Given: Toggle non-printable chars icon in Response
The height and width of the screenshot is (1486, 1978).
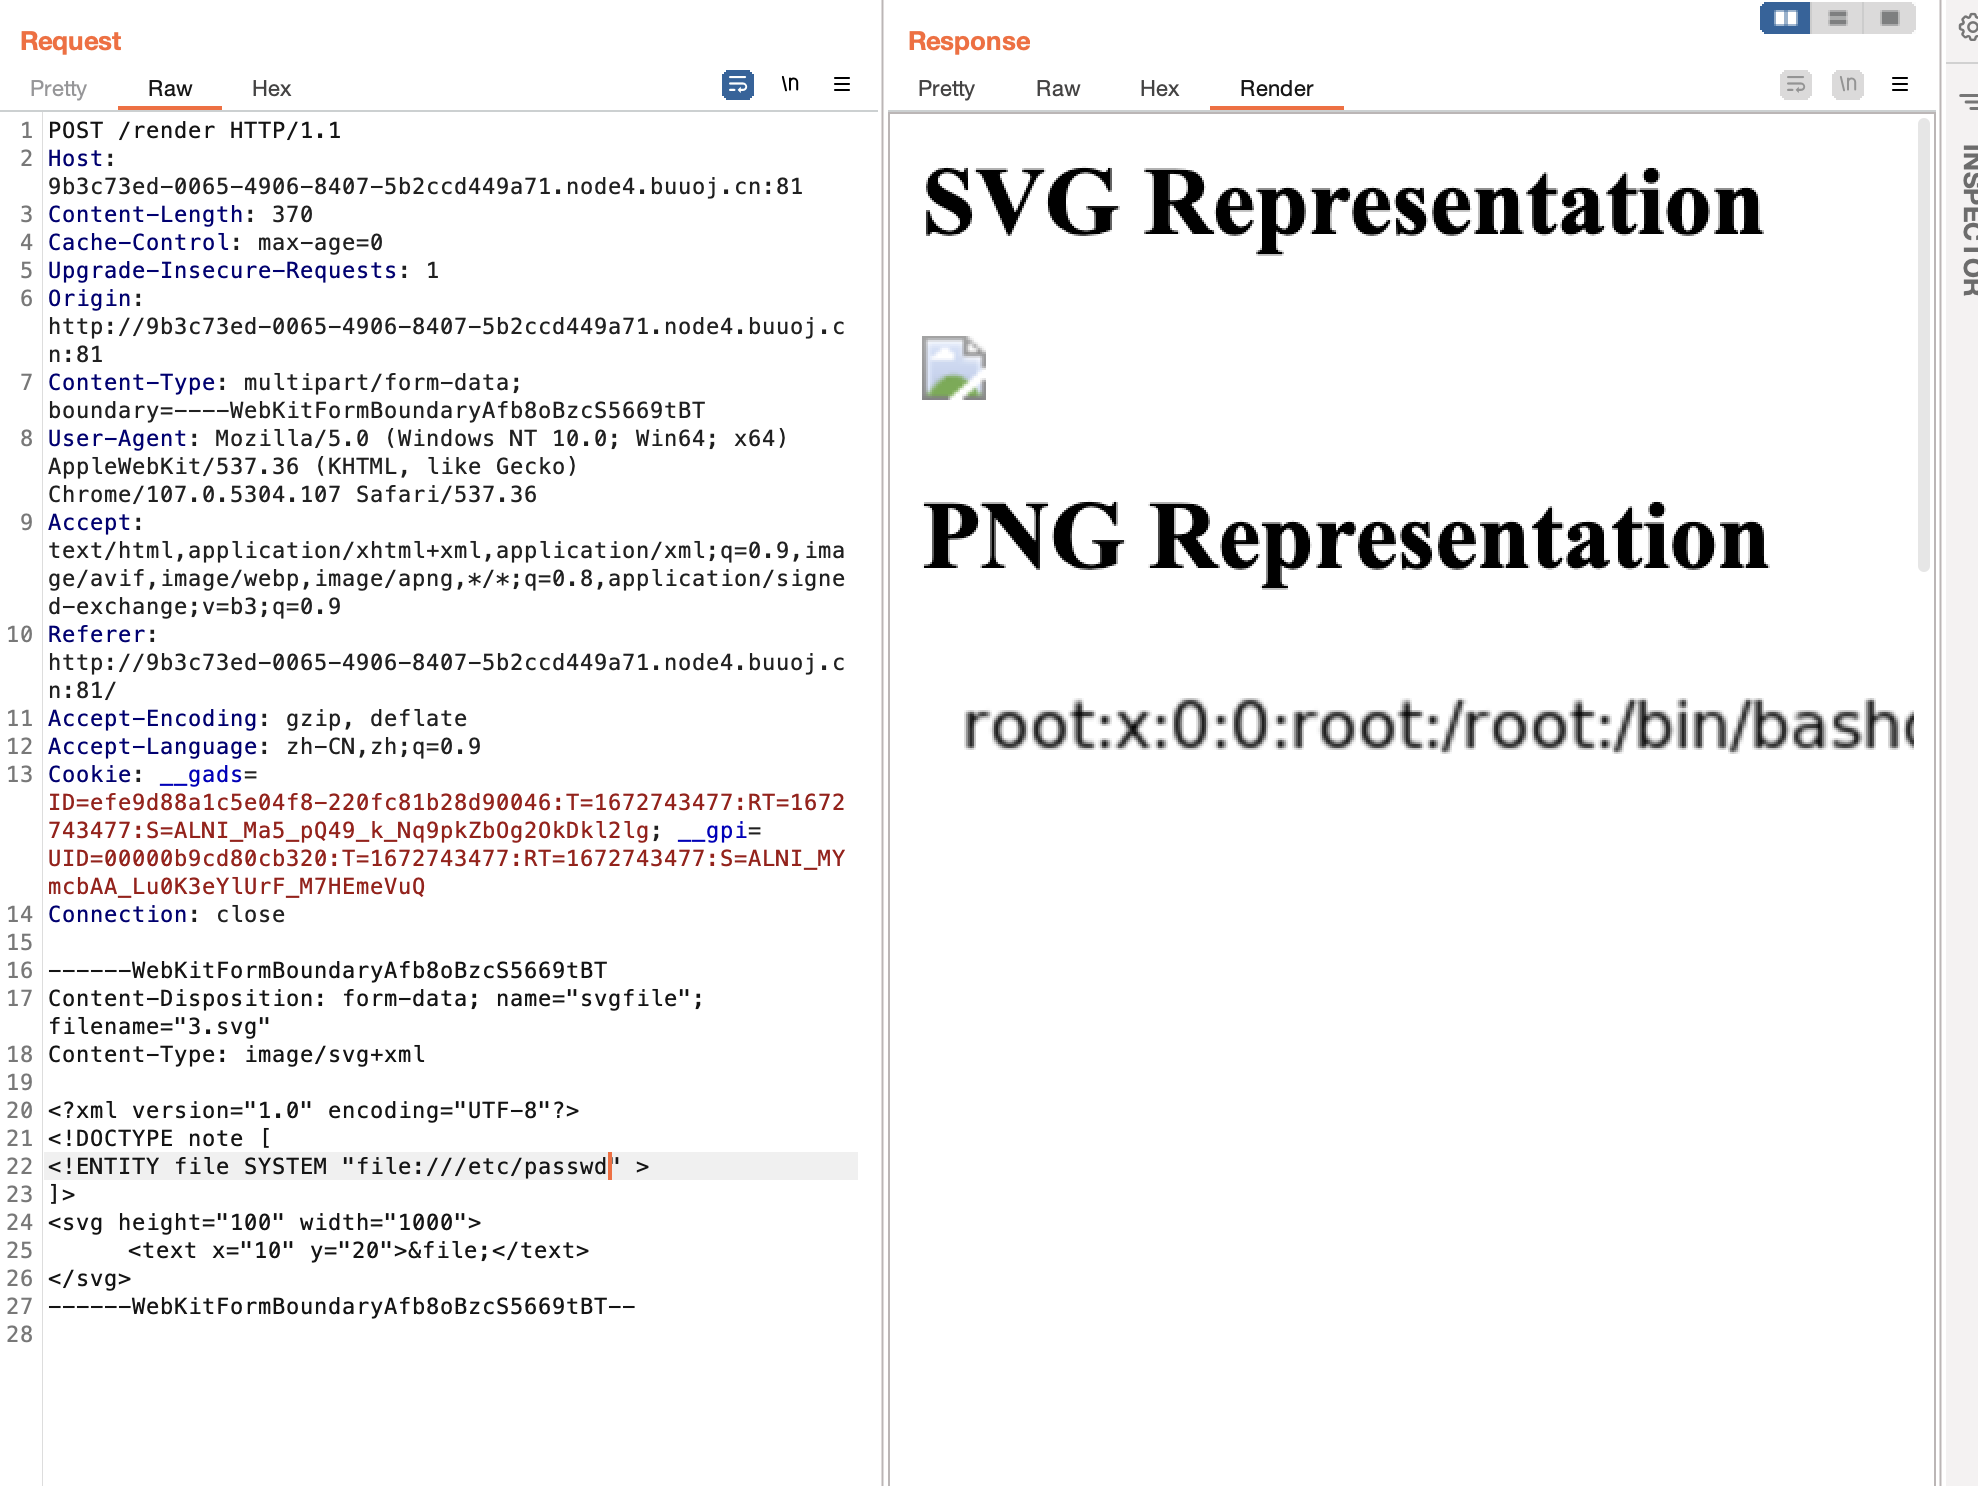Looking at the screenshot, I should [x=1848, y=85].
